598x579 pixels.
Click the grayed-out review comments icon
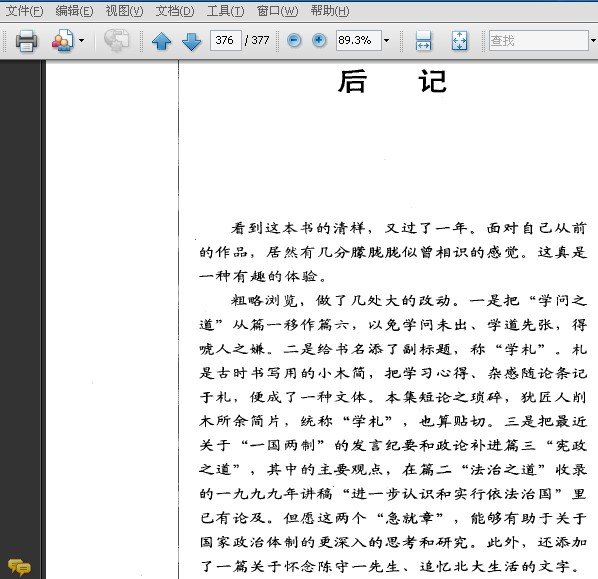[117, 40]
